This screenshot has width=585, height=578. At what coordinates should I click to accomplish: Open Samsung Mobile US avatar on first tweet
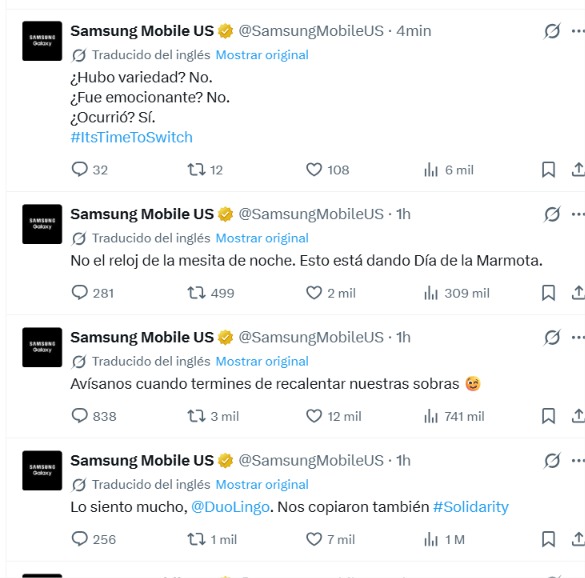point(42,41)
